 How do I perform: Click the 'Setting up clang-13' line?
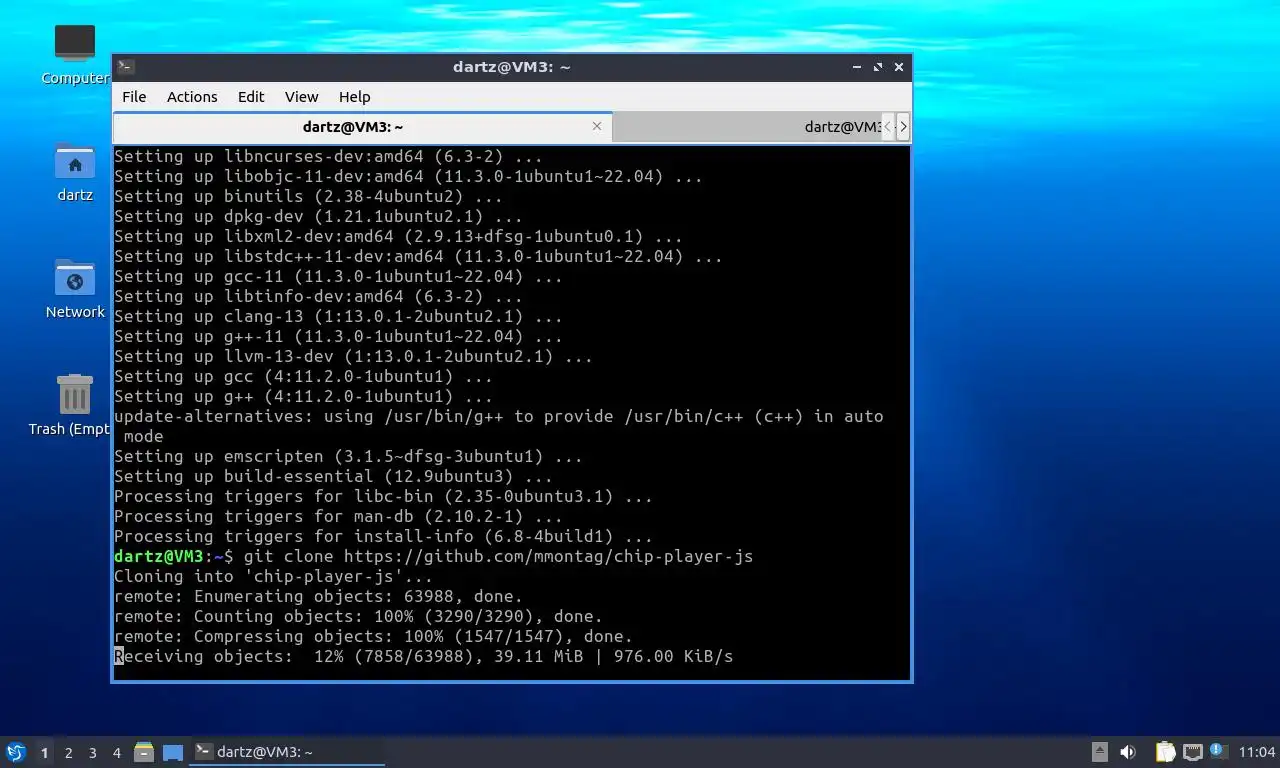point(338,316)
